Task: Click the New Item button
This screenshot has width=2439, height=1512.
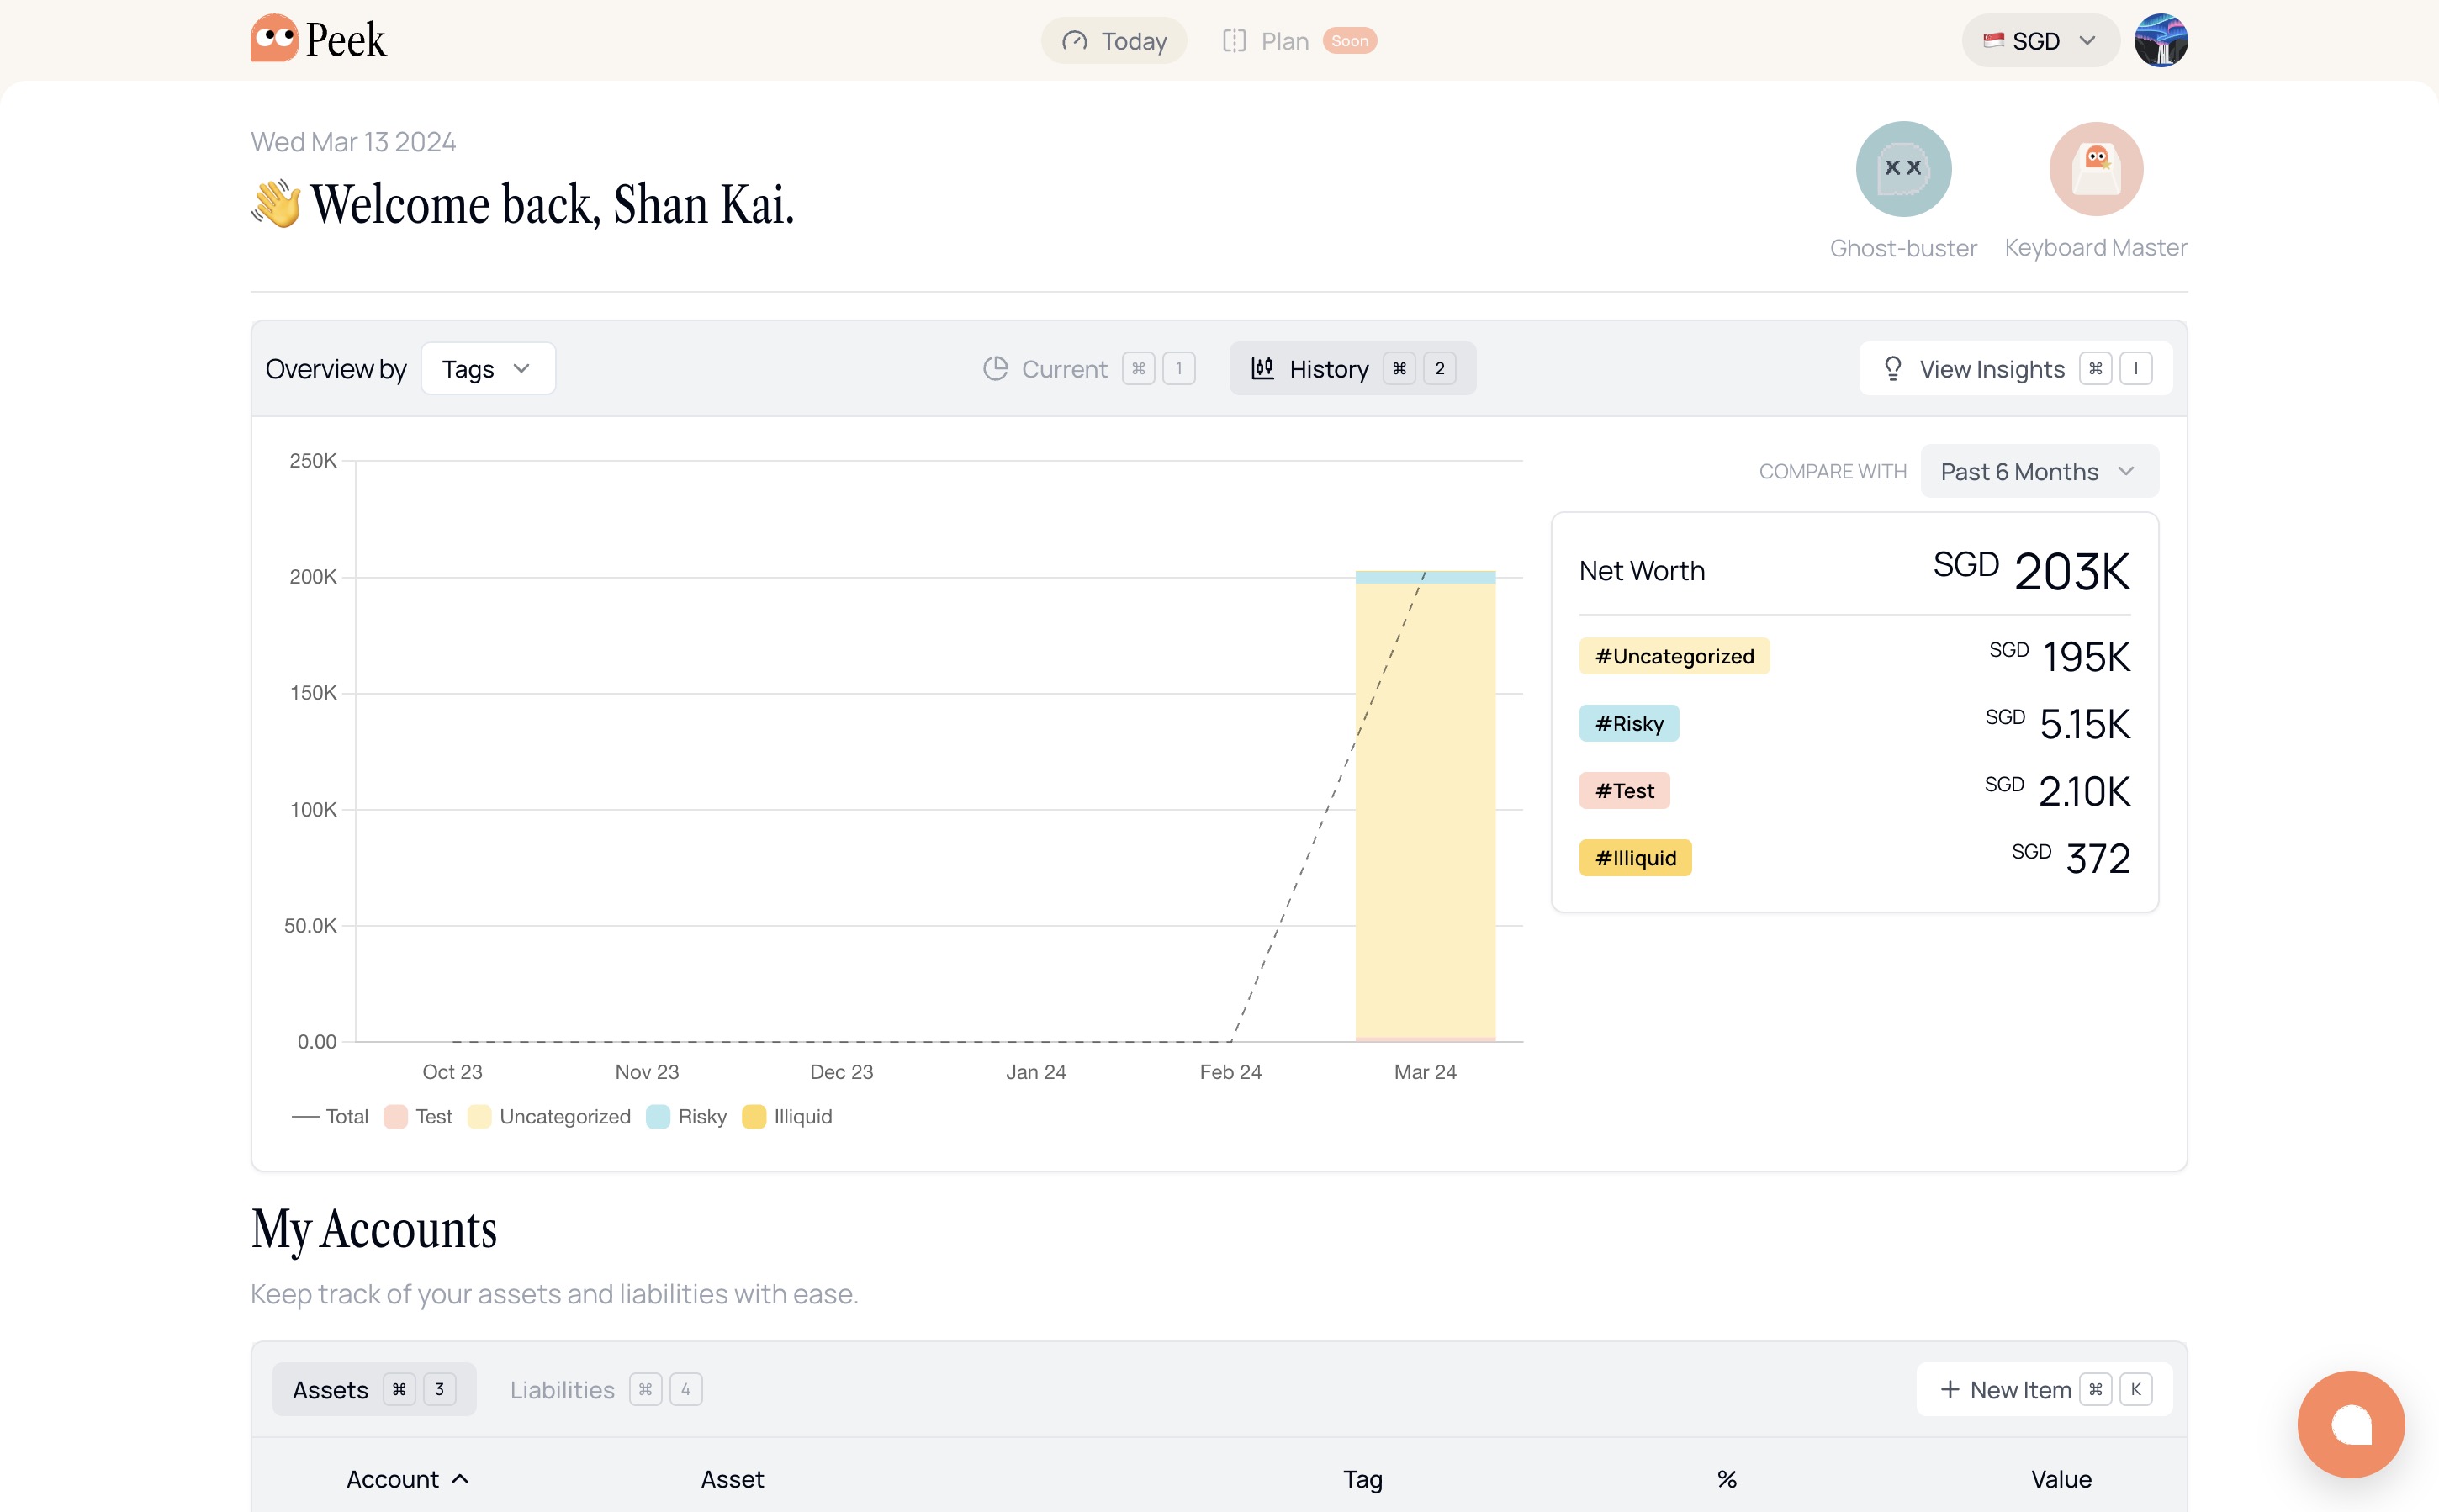Action: tap(2005, 1390)
